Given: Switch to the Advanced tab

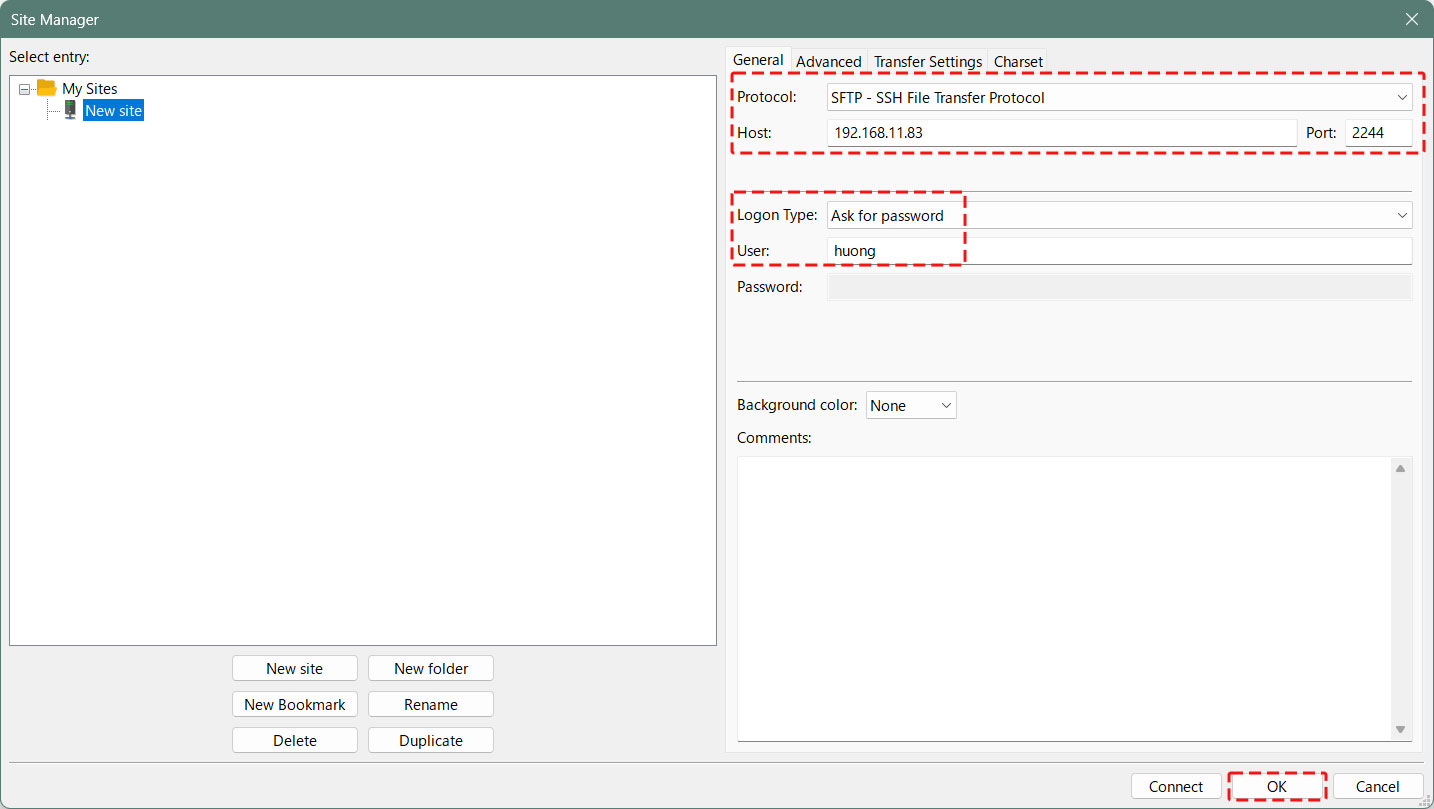Looking at the screenshot, I should click(x=828, y=62).
